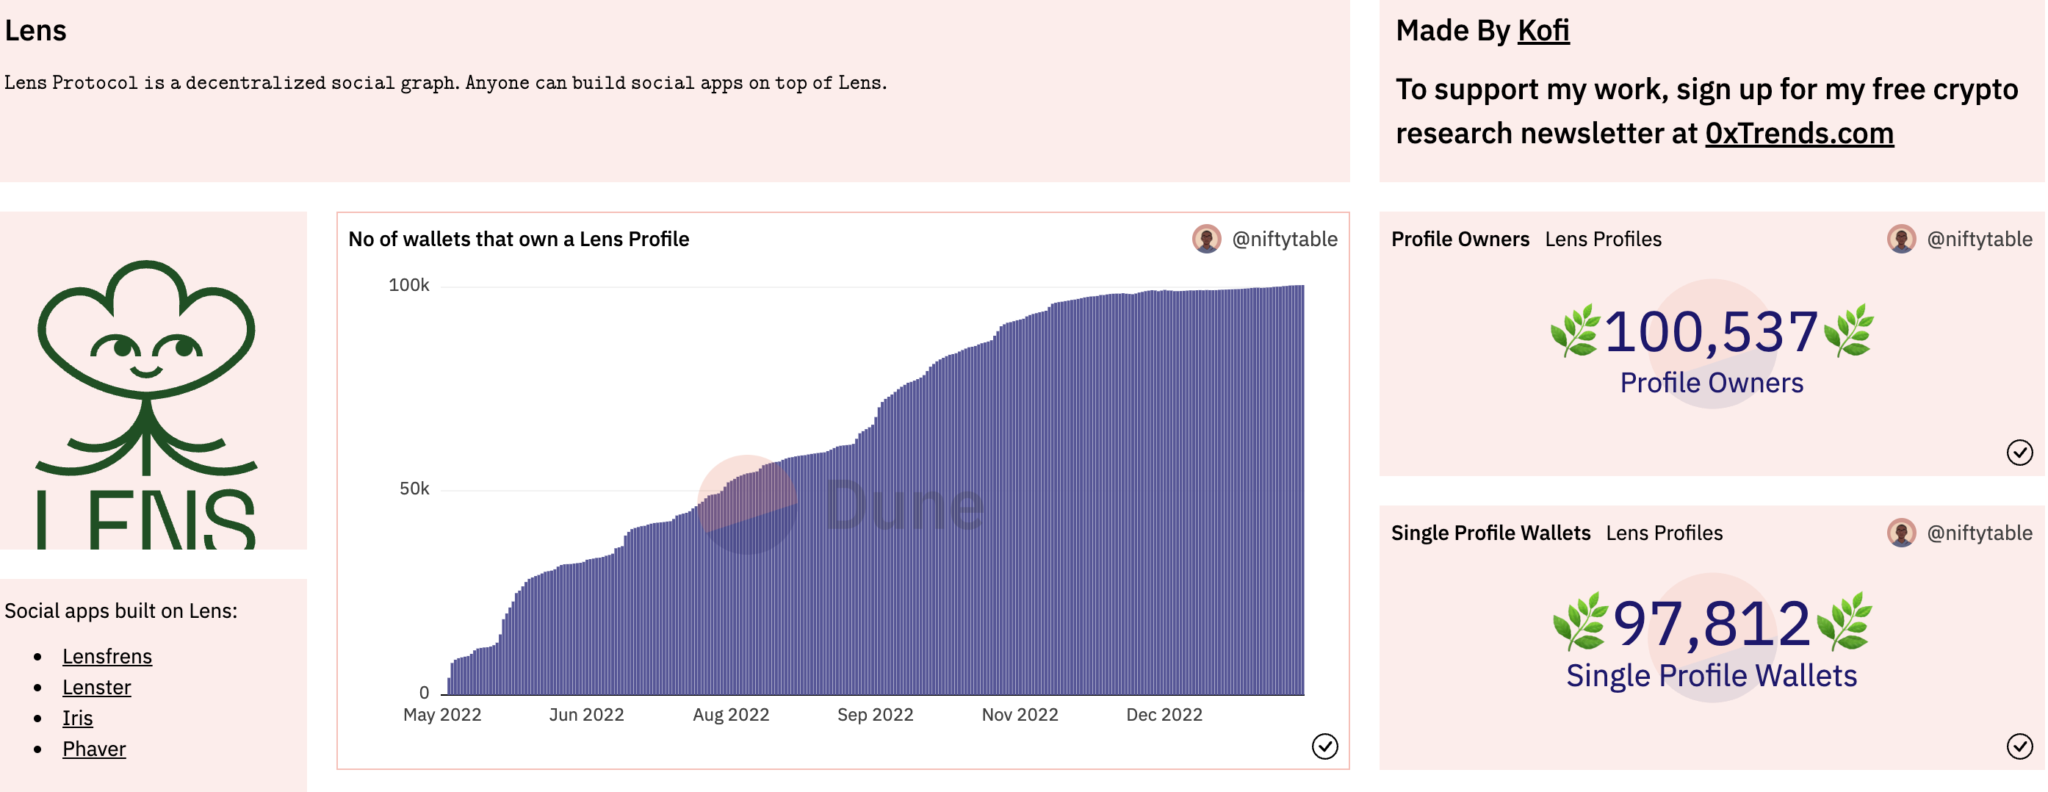Select the 100,537 counter value

click(1711, 332)
